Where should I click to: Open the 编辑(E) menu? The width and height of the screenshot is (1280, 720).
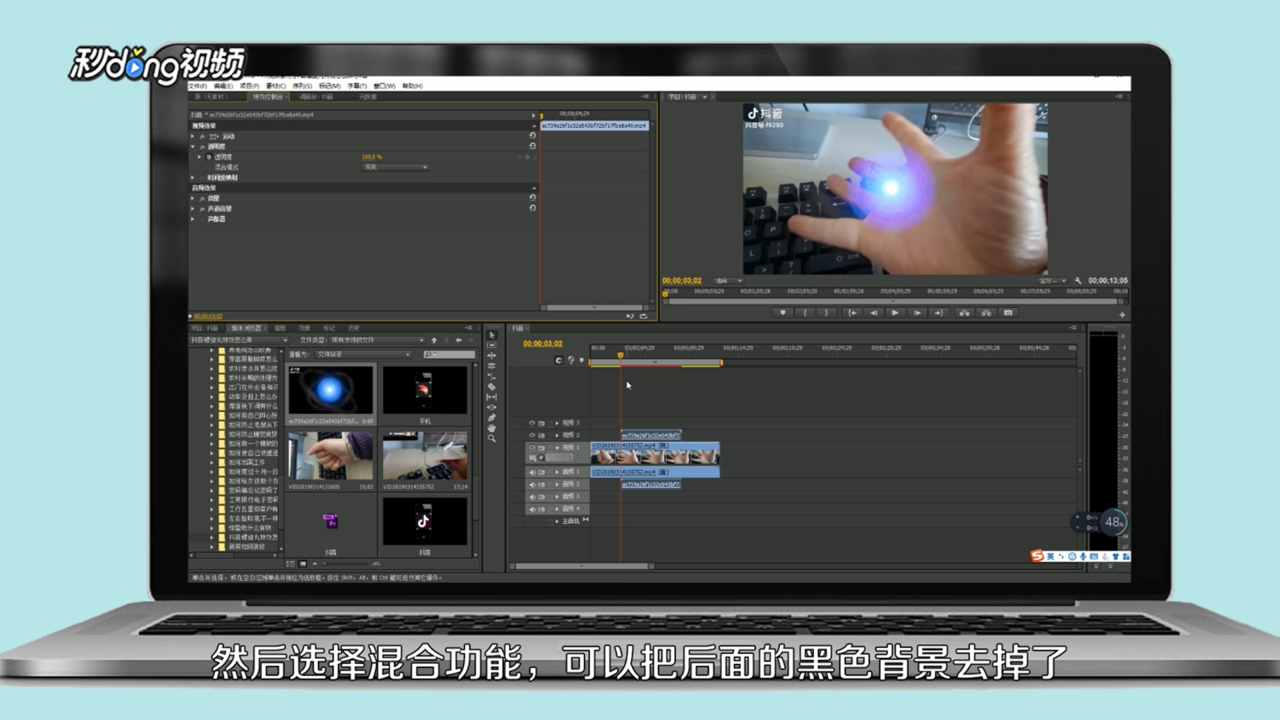click(x=223, y=86)
